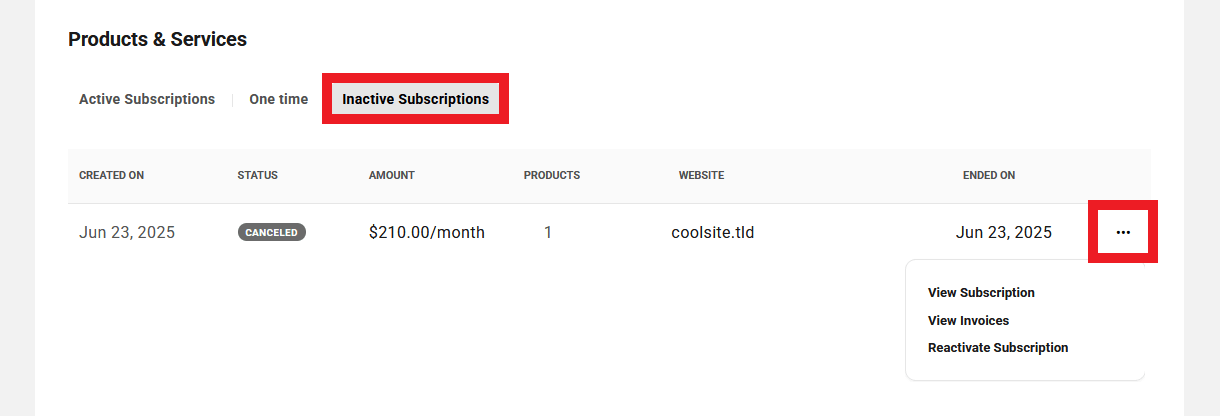
Task: Select Reactivate Subscription menu option
Action: point(998,348)
